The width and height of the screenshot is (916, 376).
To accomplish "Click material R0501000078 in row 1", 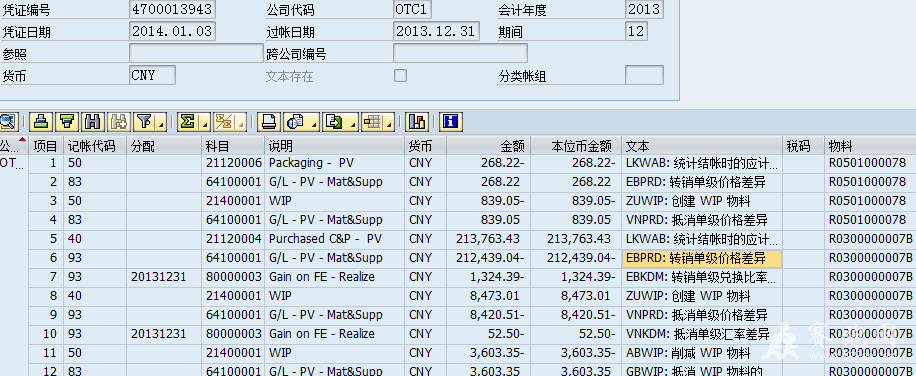I will [870, 163].
